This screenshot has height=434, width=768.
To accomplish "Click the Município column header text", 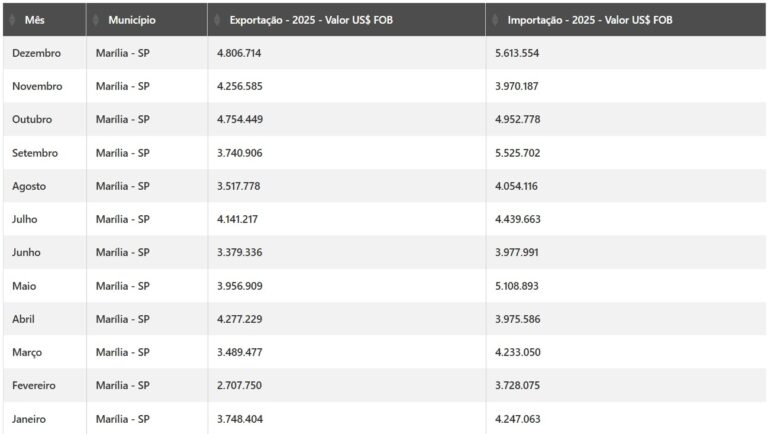I will (x=133, y=20).
